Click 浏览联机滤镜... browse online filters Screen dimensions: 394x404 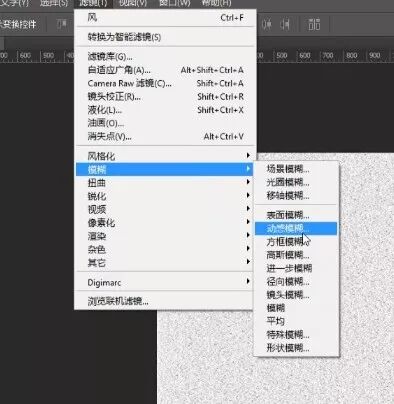coord(165,301)
